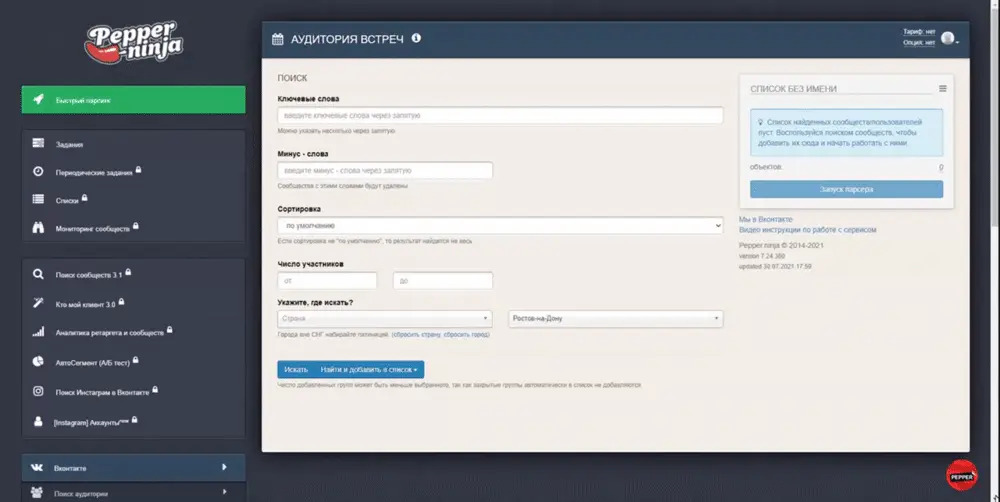Click the lock icon beside Списки
The width and height of the screenshot is (1000, 502).
click(84, 198)
